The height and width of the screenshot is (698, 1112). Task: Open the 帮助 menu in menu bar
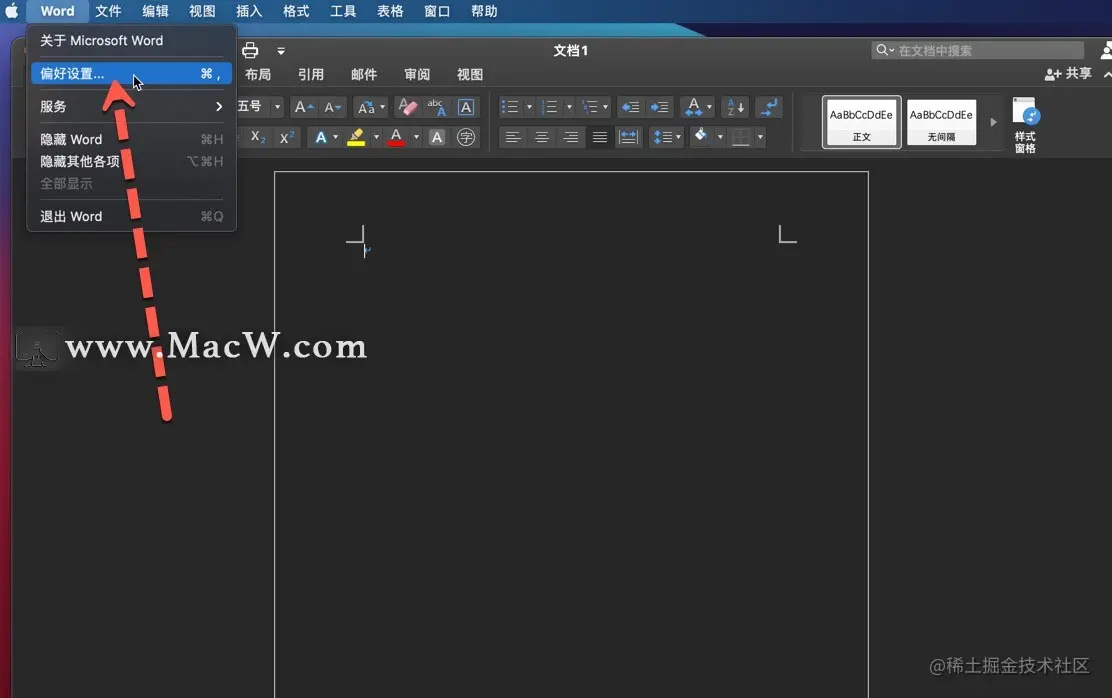tap(484, 11)
